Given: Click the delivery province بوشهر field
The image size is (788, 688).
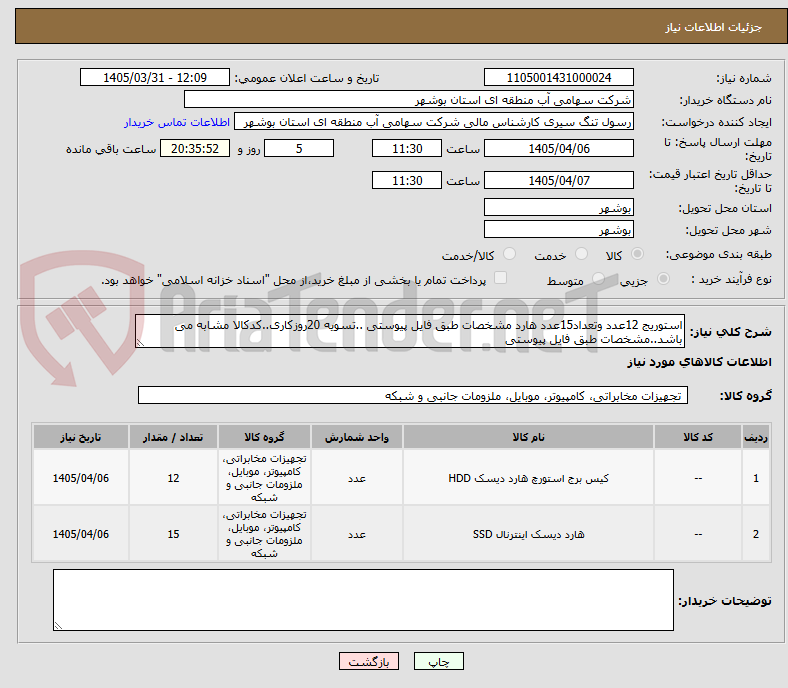Looking at the screenshot, I should (x=559, y=207).
